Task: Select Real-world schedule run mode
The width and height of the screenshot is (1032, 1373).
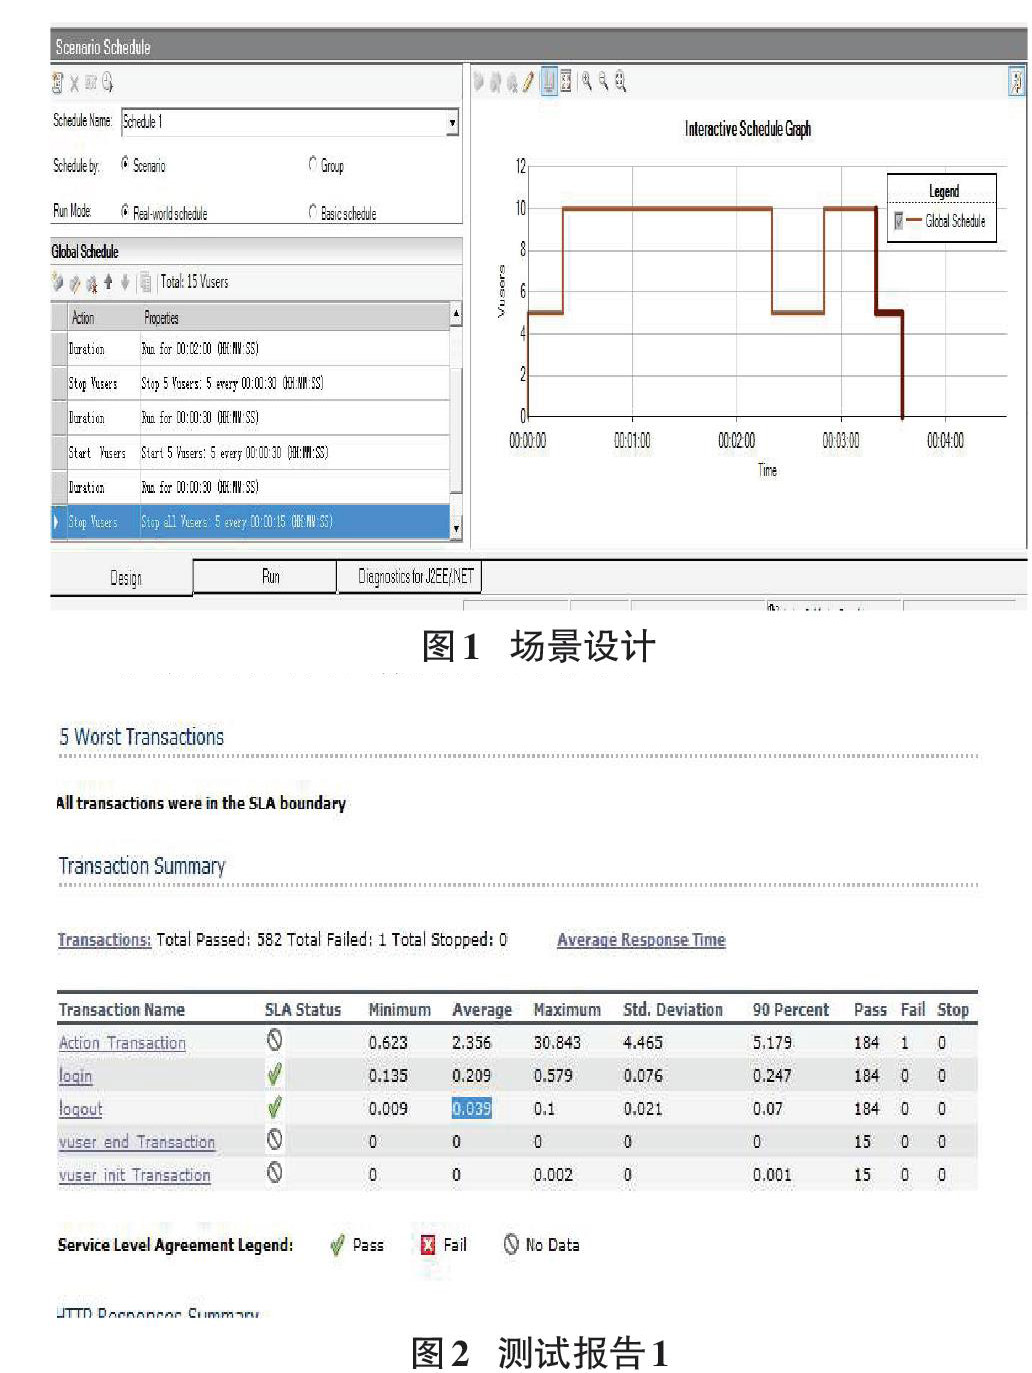Action: click(125, 211)
